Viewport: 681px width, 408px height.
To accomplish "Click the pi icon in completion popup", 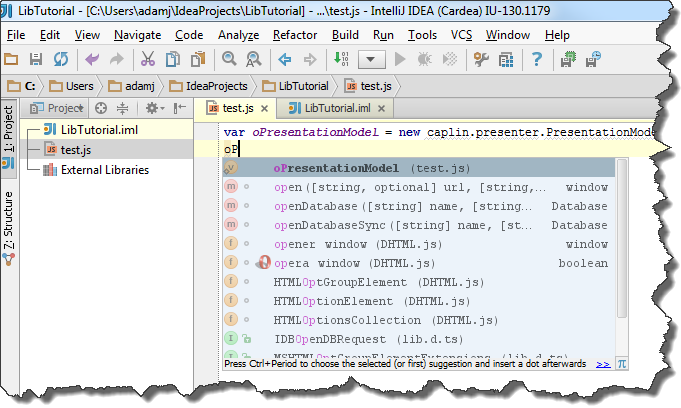I will (622, 364).
